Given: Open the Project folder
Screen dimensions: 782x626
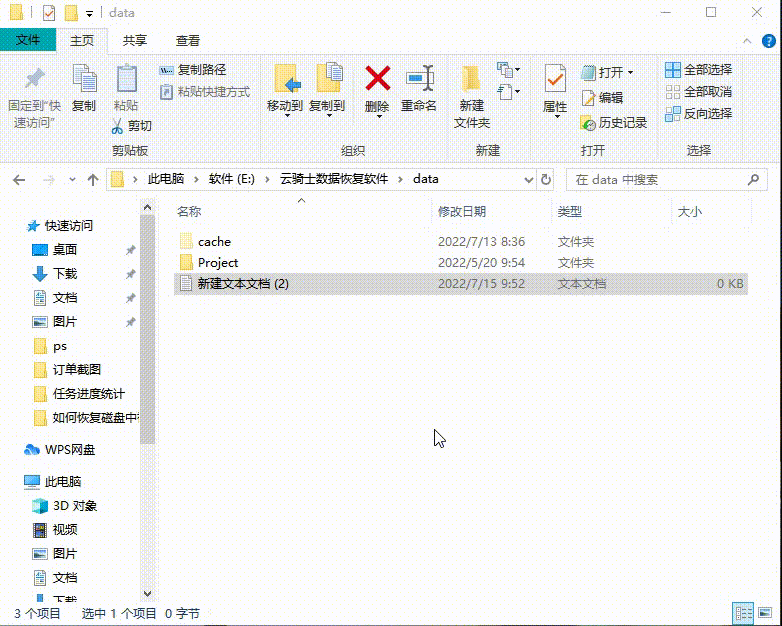Looking at the screenshot, I should (x=217, y=262).
